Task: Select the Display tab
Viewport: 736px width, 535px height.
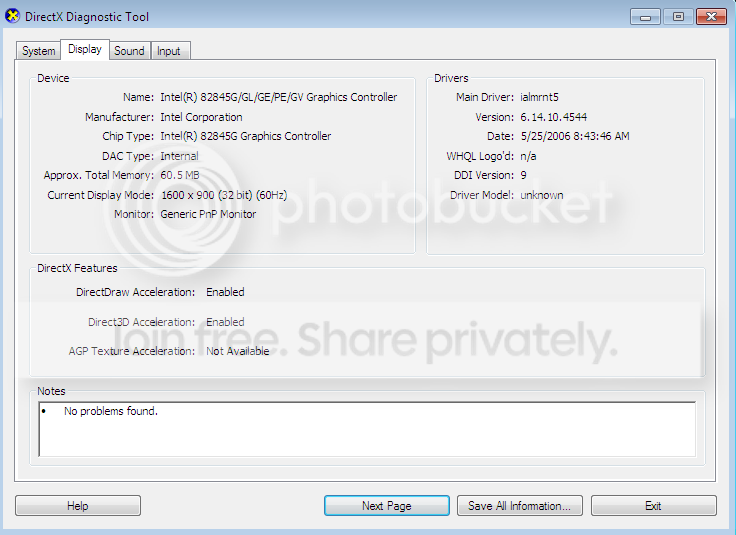Action: [85, 49]
